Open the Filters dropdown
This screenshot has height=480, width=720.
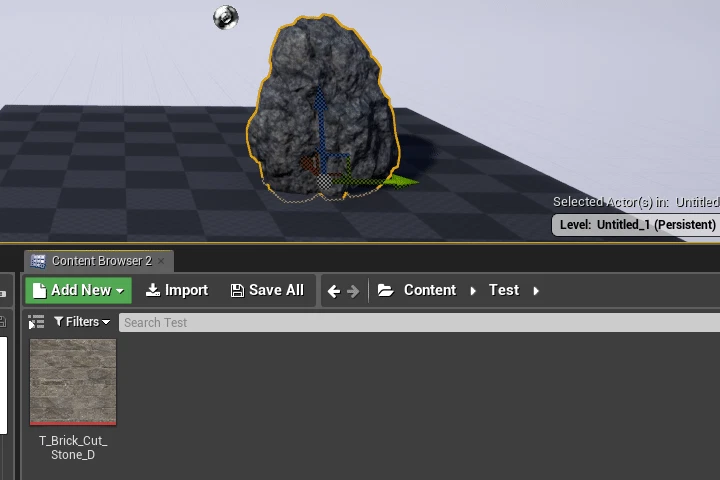point(82,322)
